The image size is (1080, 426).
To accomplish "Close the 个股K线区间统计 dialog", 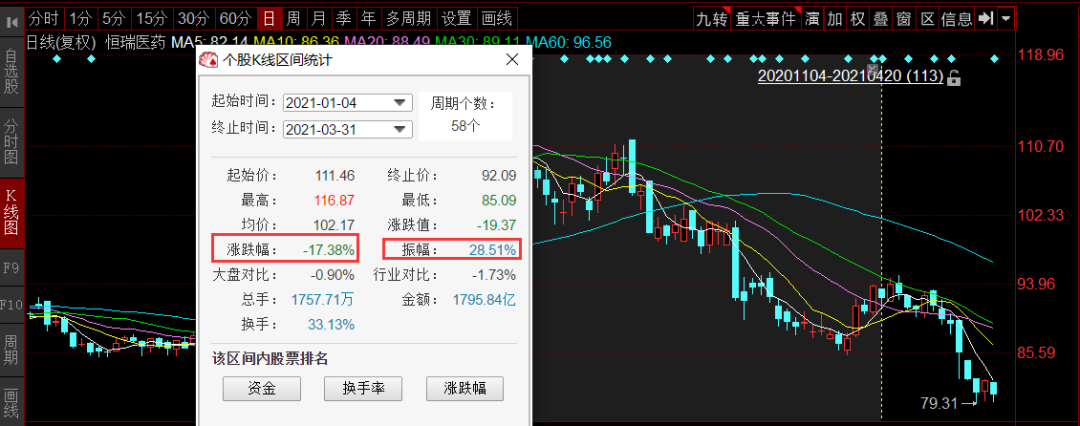I will point(512,60).
